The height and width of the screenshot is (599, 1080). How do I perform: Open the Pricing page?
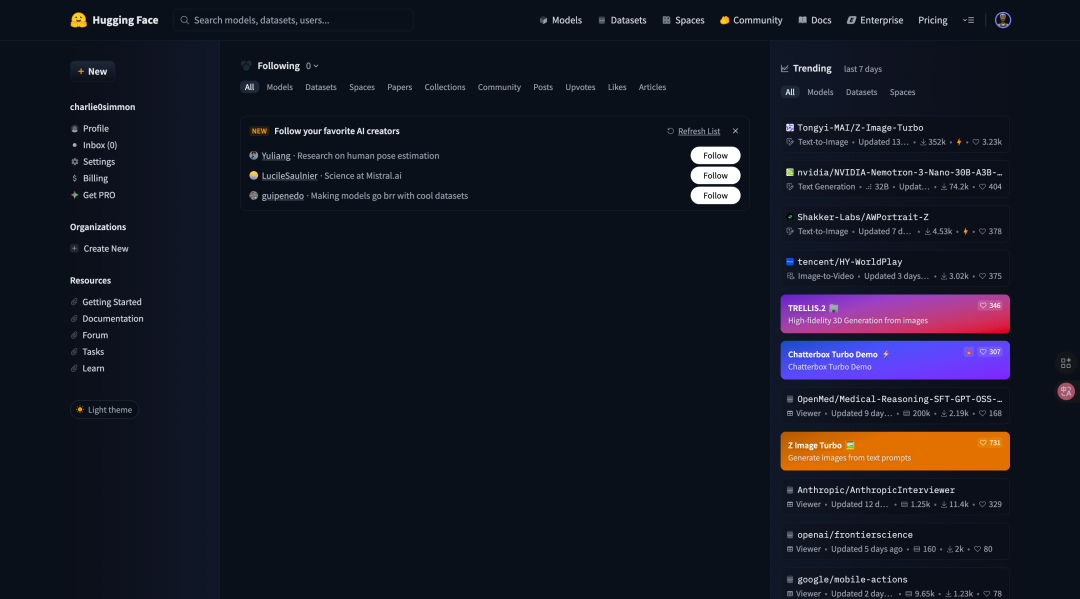[933, 20]
